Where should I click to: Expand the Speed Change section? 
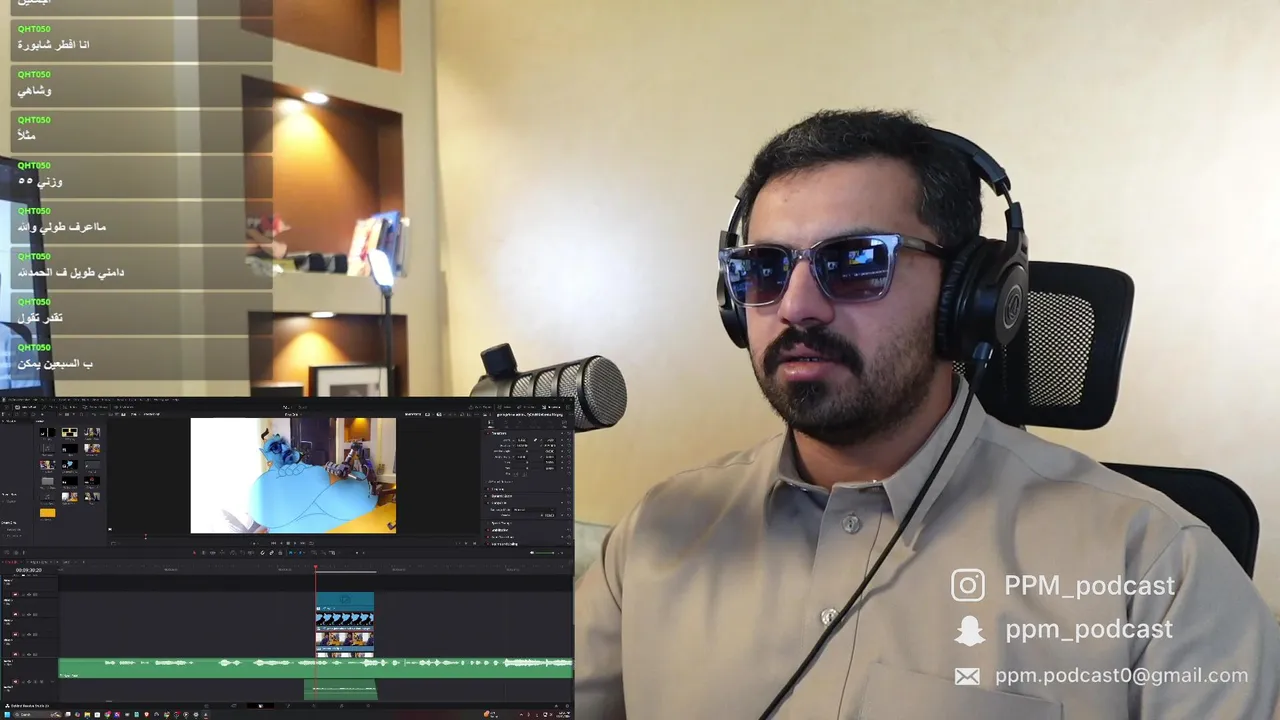click(x=501, y=523)
